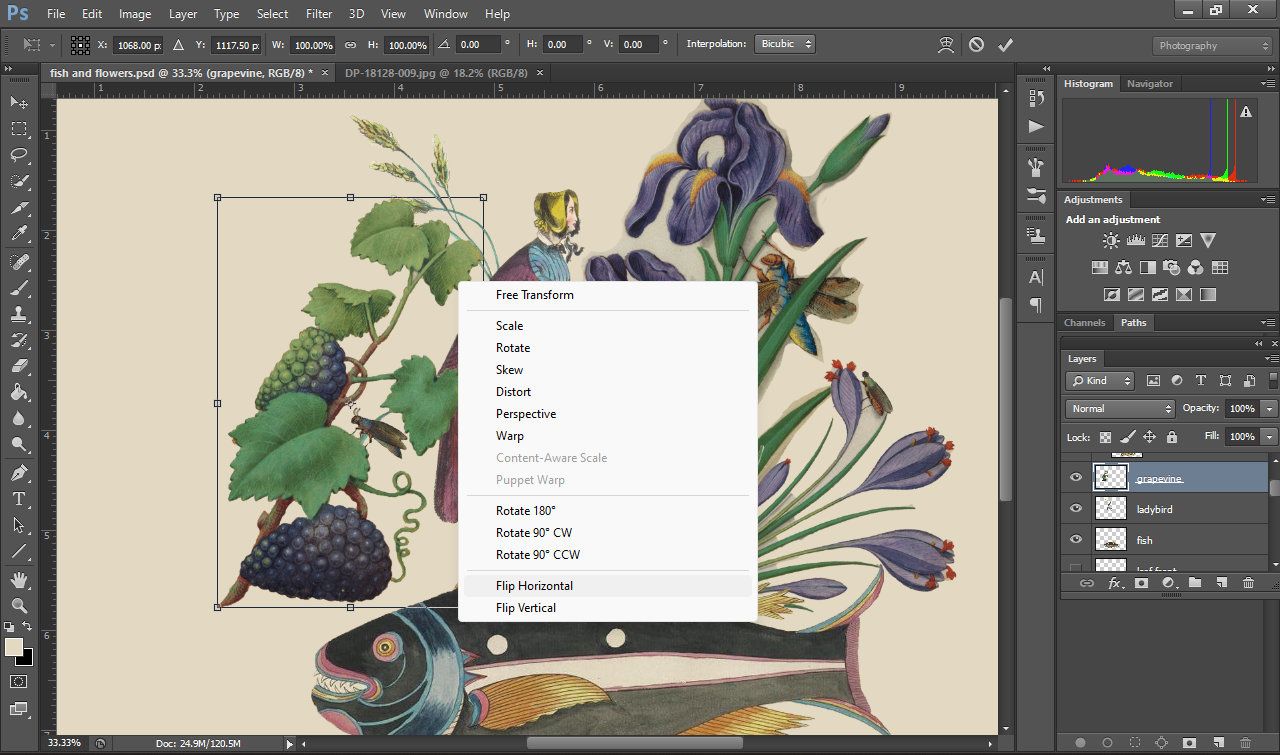
Task: Select the Type tool in toolbar
Action: 19,498
